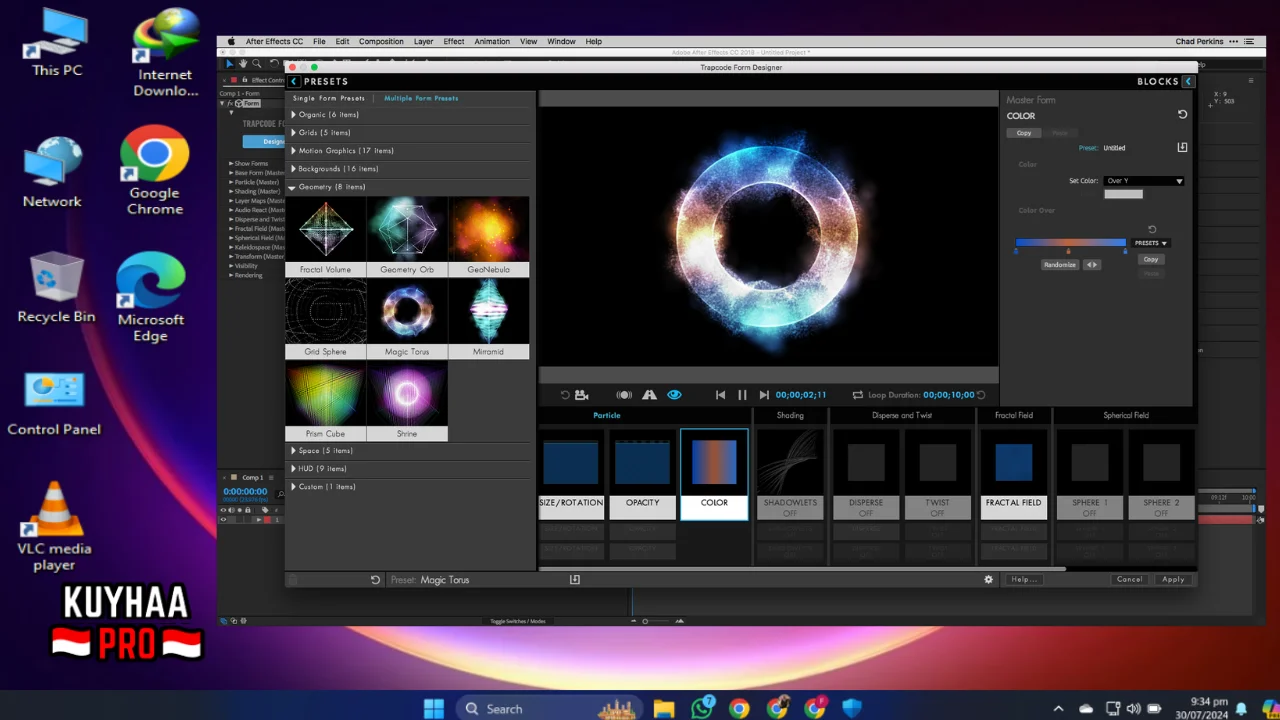
Task: Toggle the loop playback icon
Action: click(x=857, y=395)
